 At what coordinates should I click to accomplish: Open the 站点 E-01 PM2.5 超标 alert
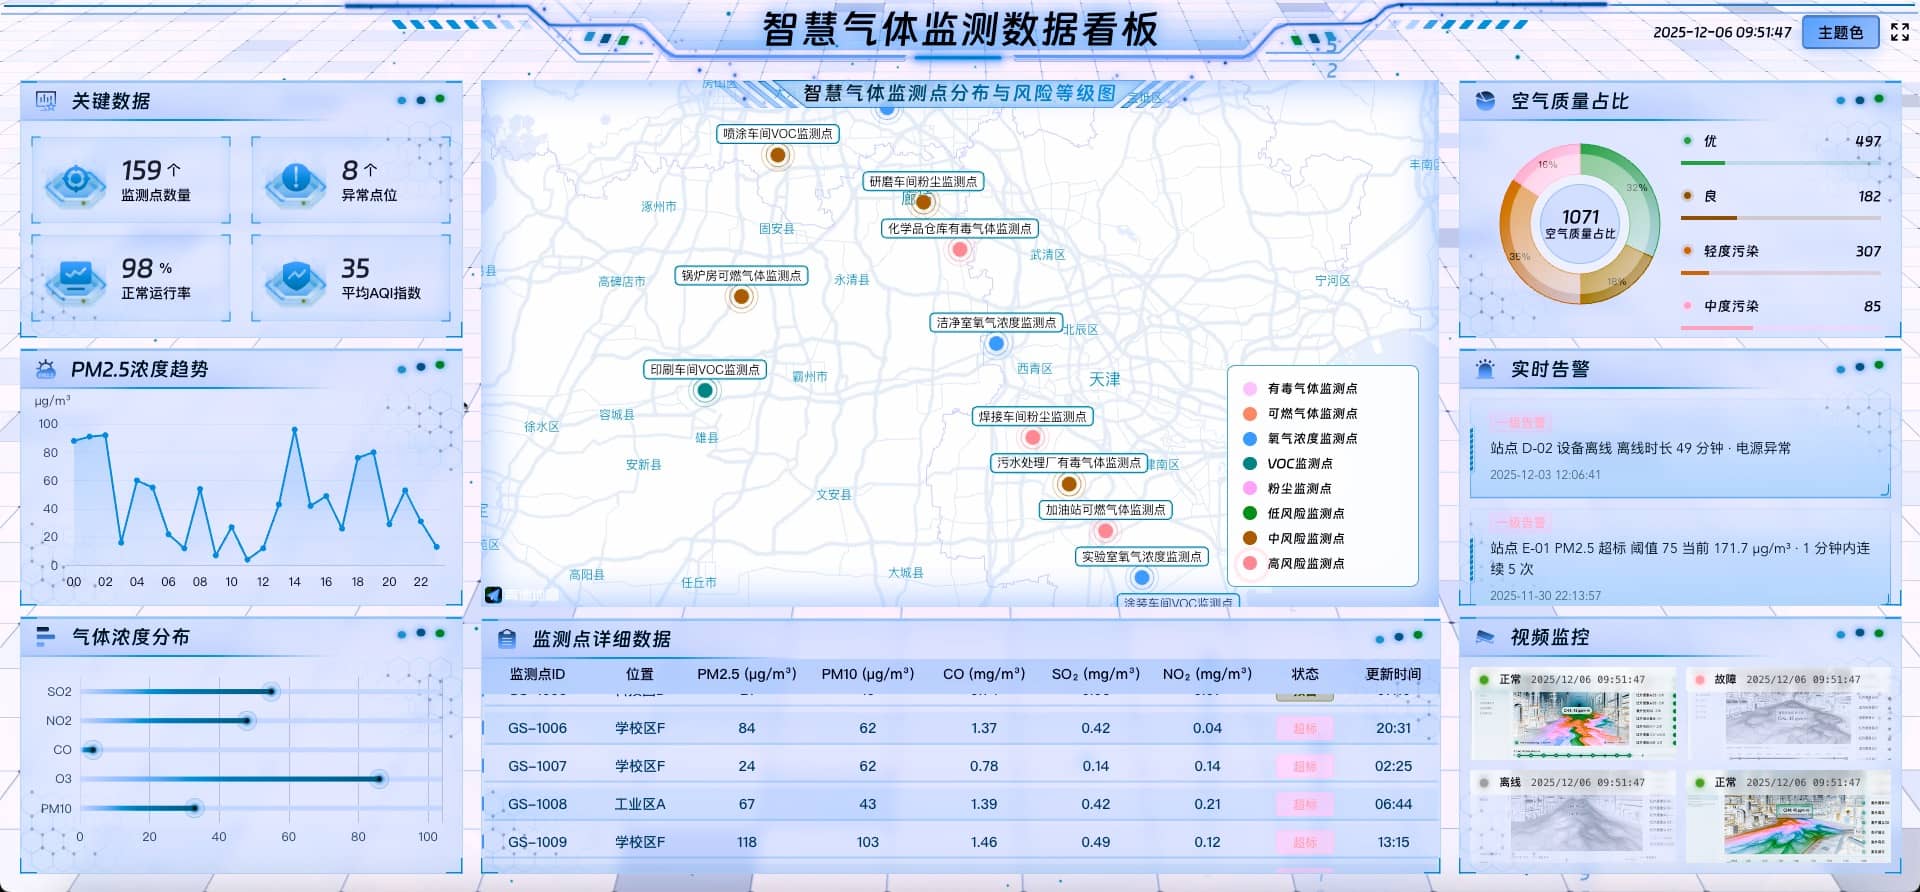(1680, 558)
